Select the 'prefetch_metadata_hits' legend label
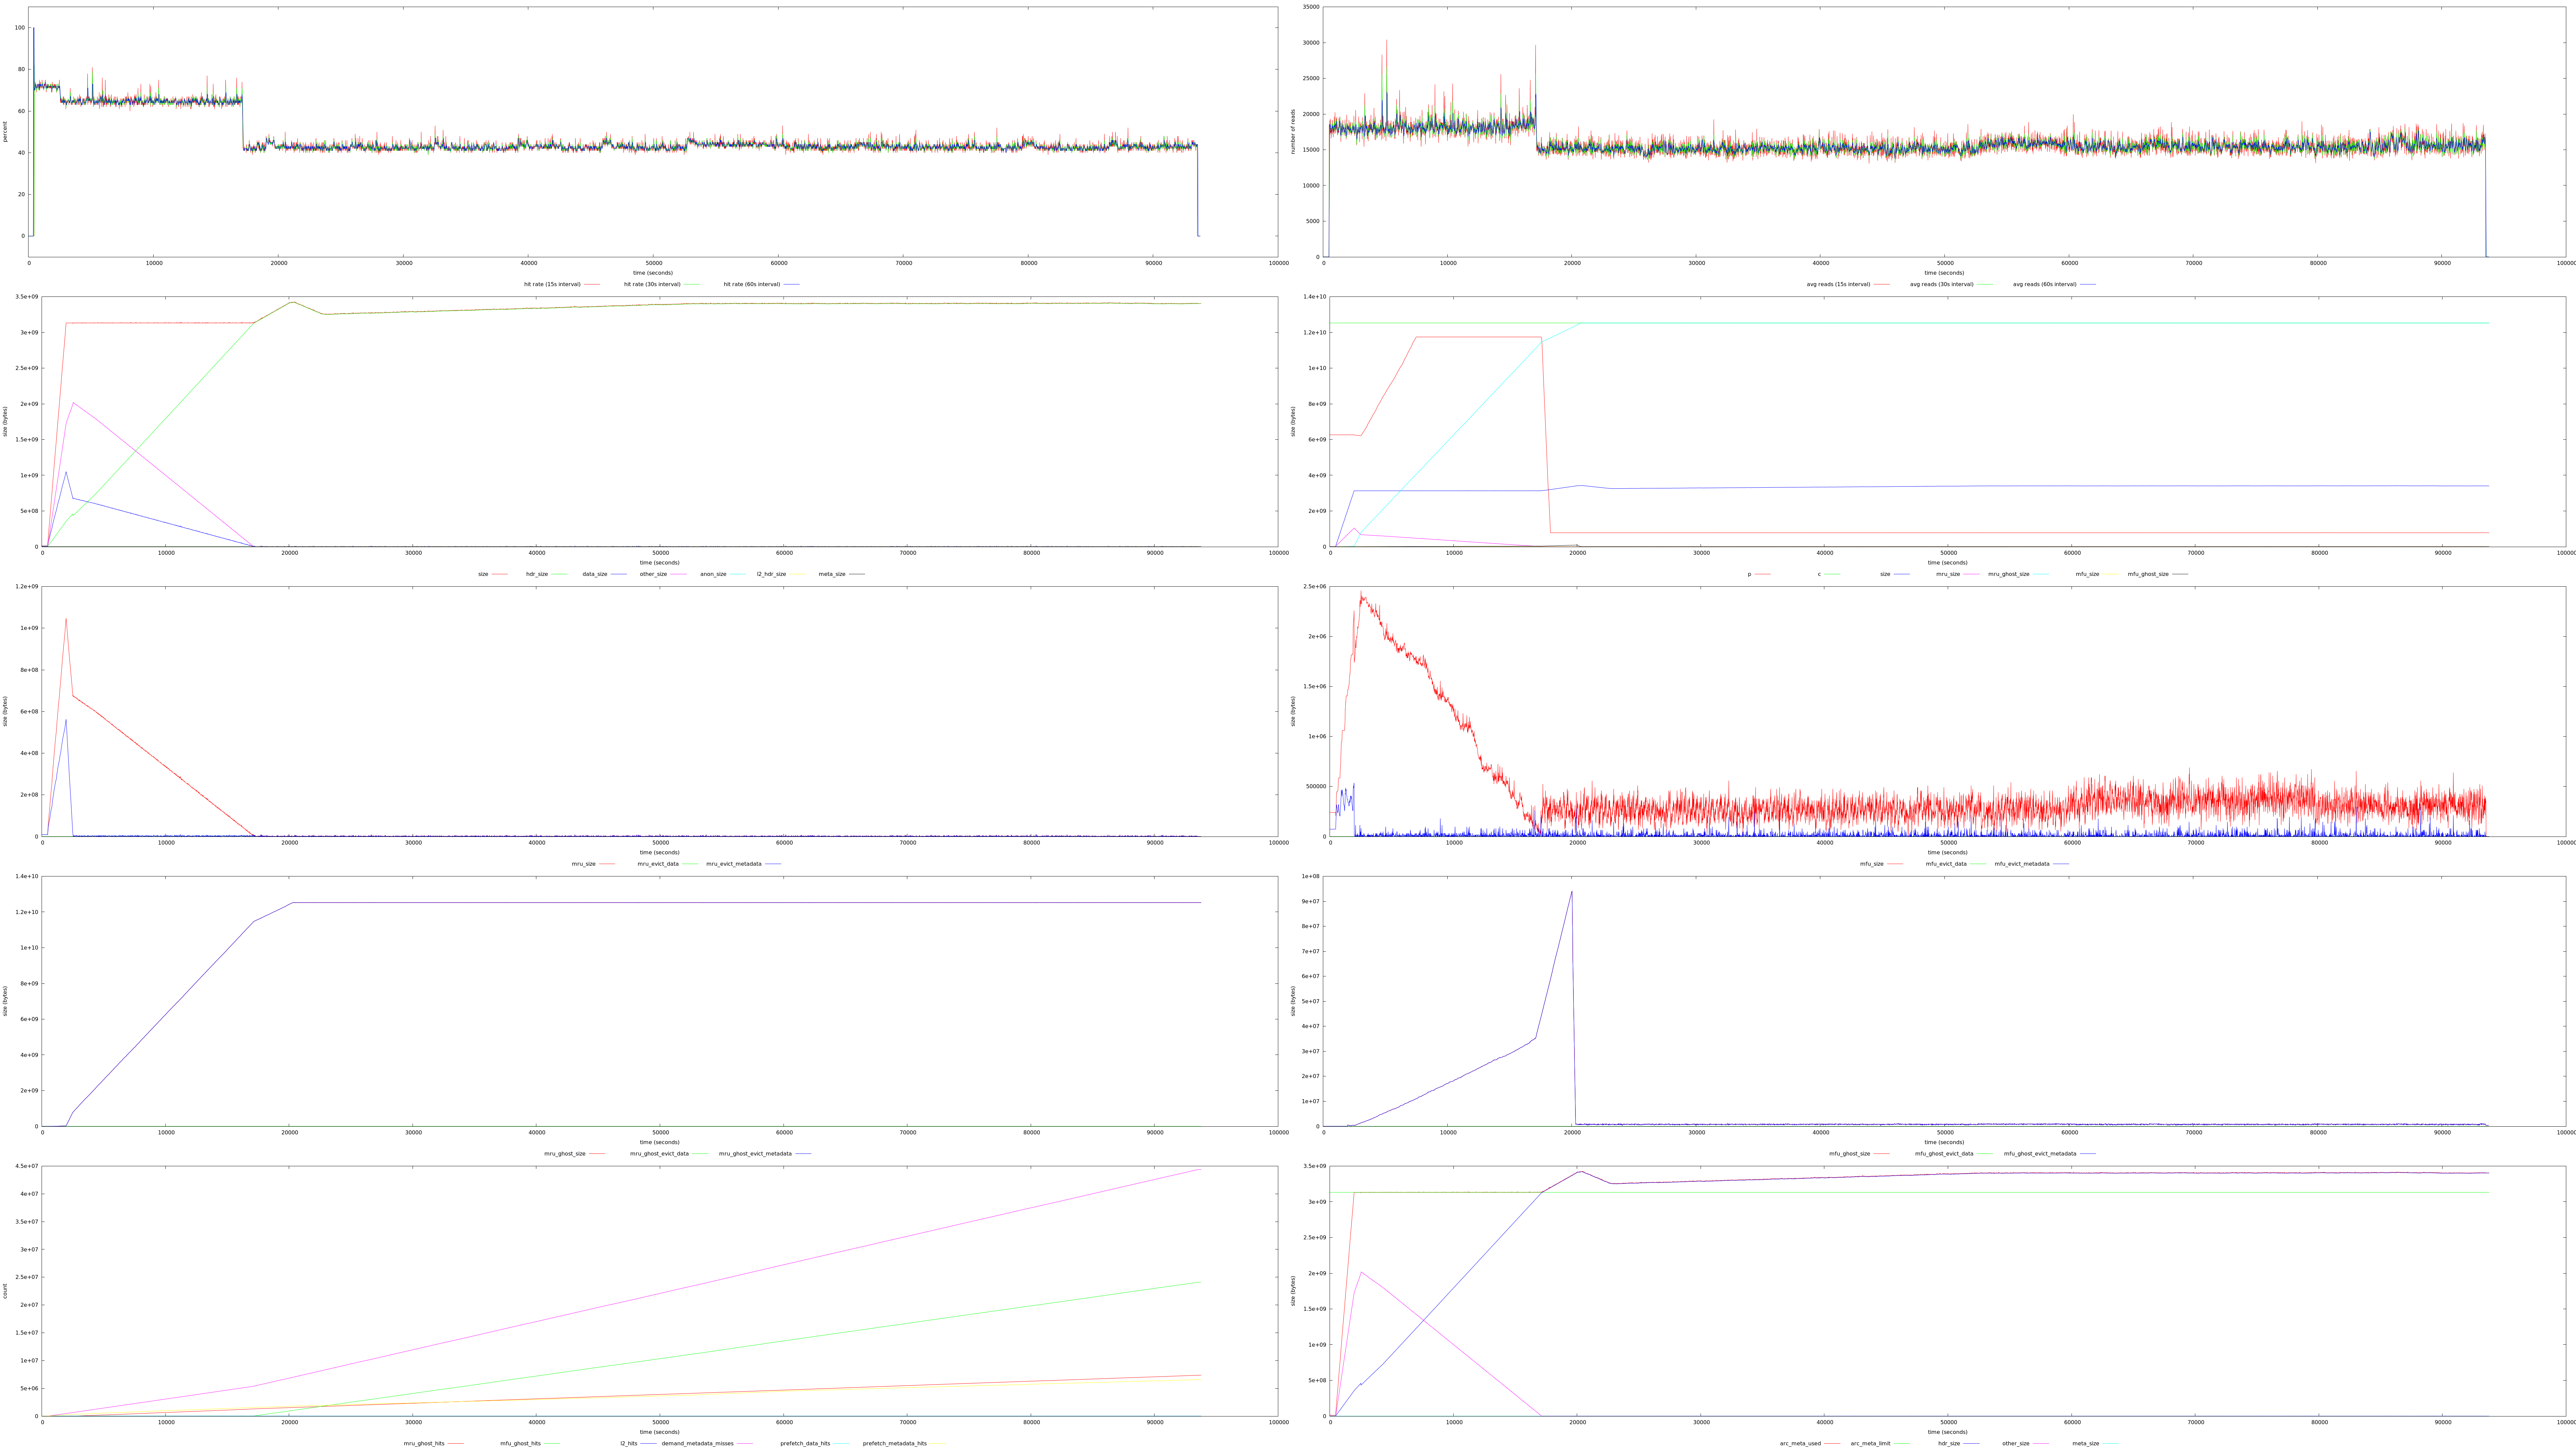Viewport: 2576px width, 1449px height. click(895, 1444)
